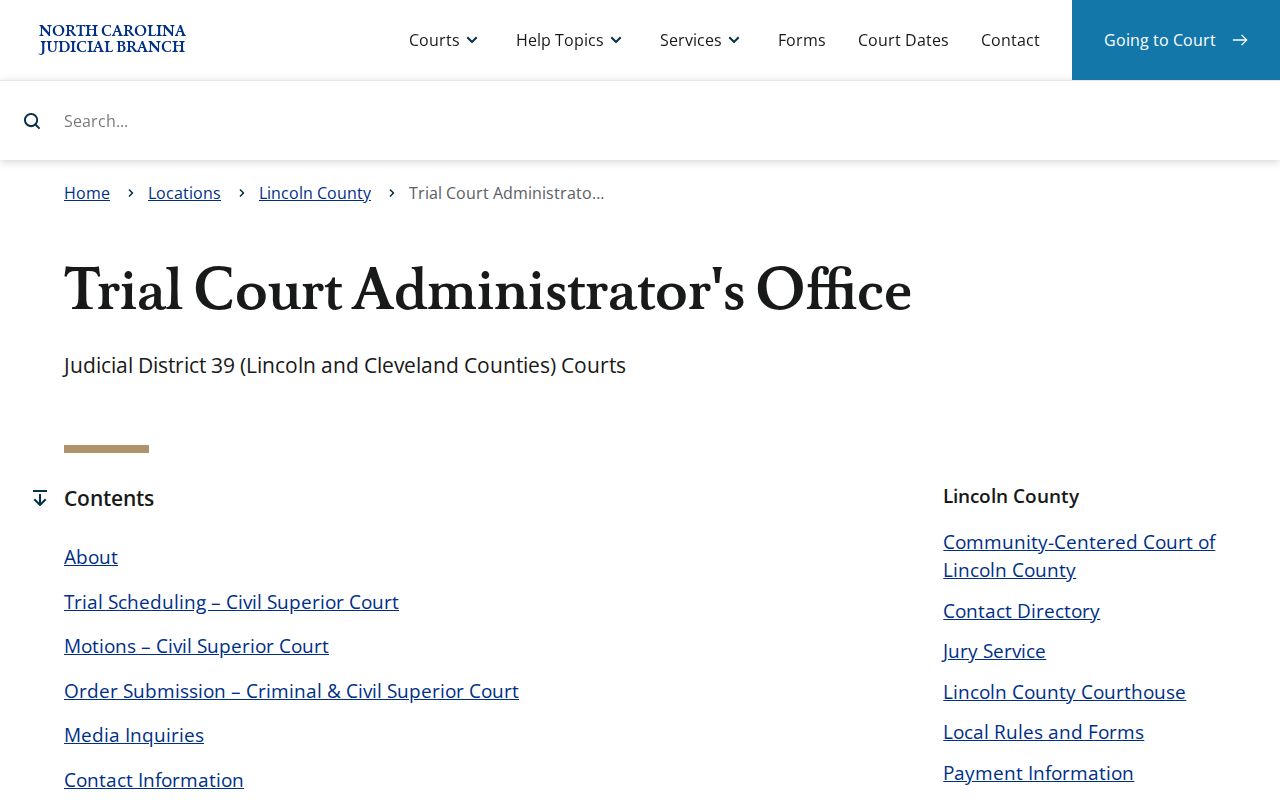The width and height of the screenshot is (1280, 800).
Task: Click the Going to Court arrow icon
Action: pyautogui.click(x=1240, y=40)
